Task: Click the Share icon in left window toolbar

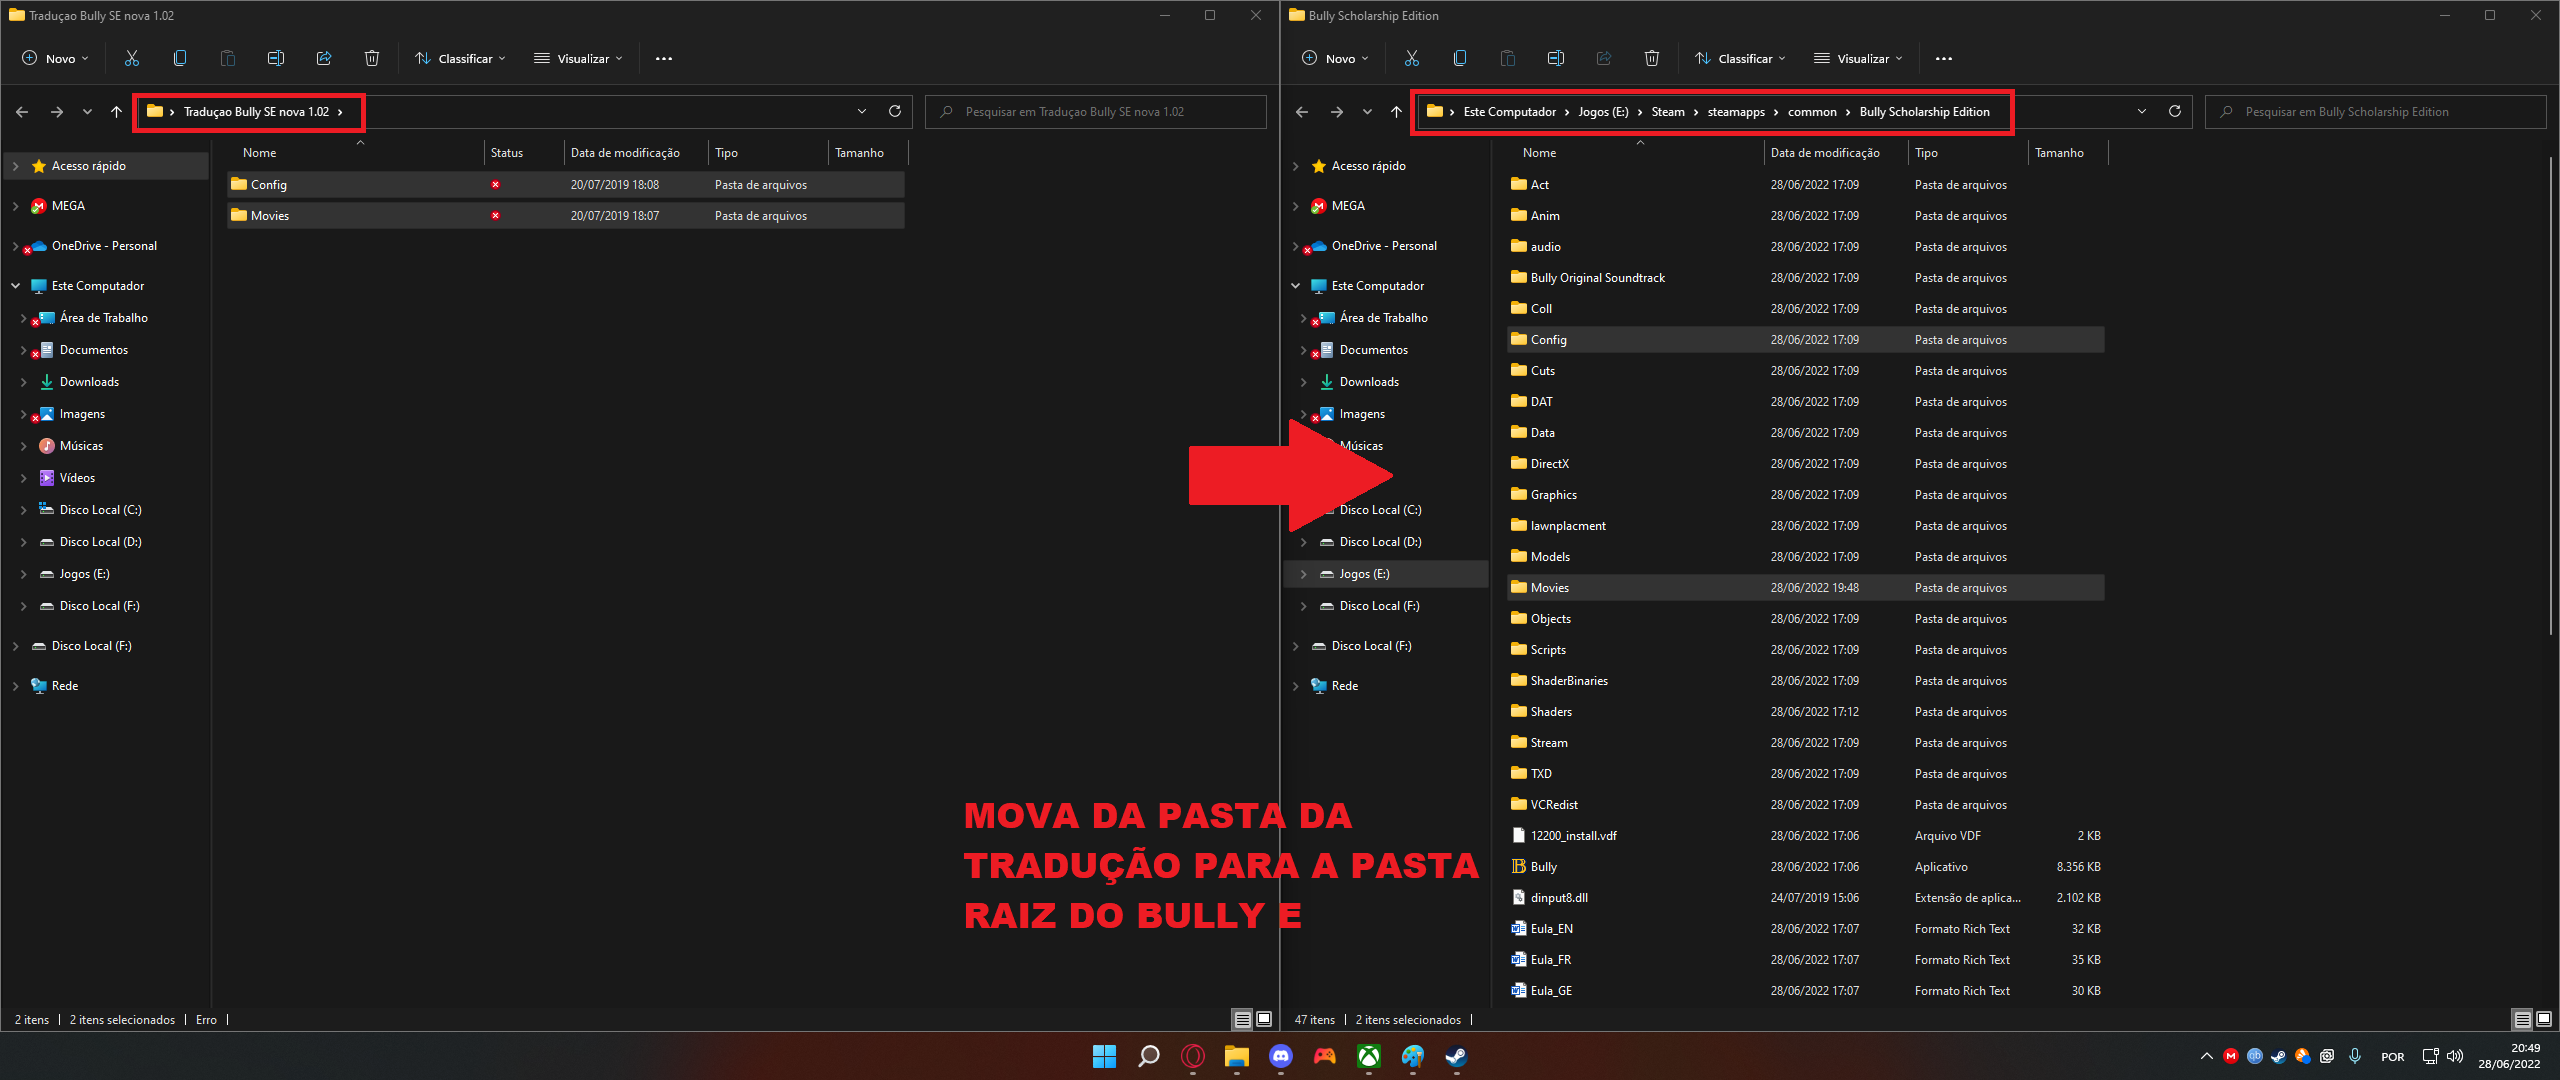Action: (323, 58)
